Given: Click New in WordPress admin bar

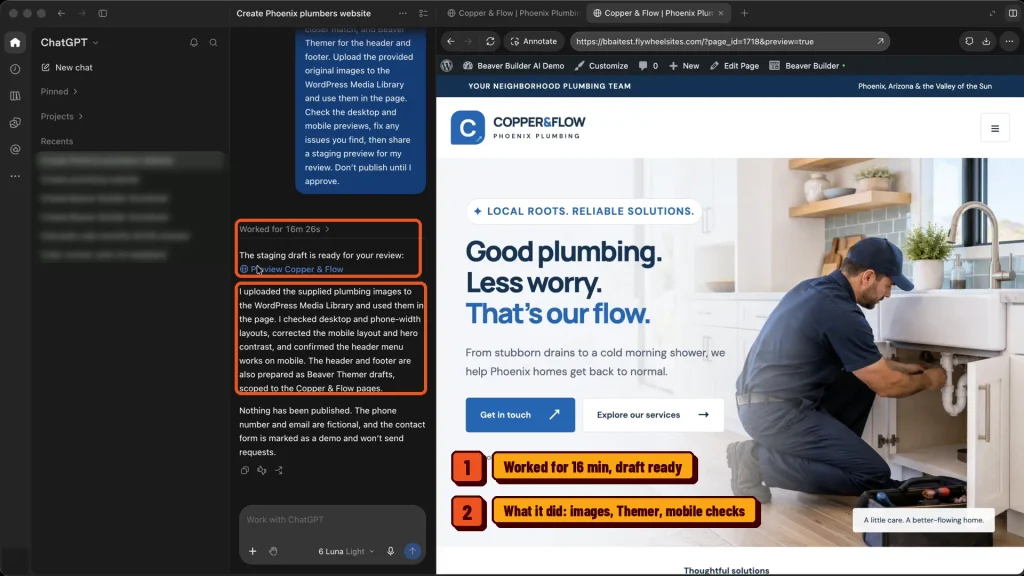Looking at the screenshot, I should [684, 66].
